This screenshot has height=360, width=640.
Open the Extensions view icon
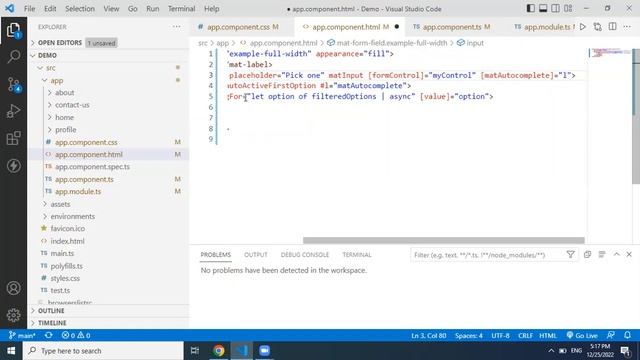tap(13, 138)
